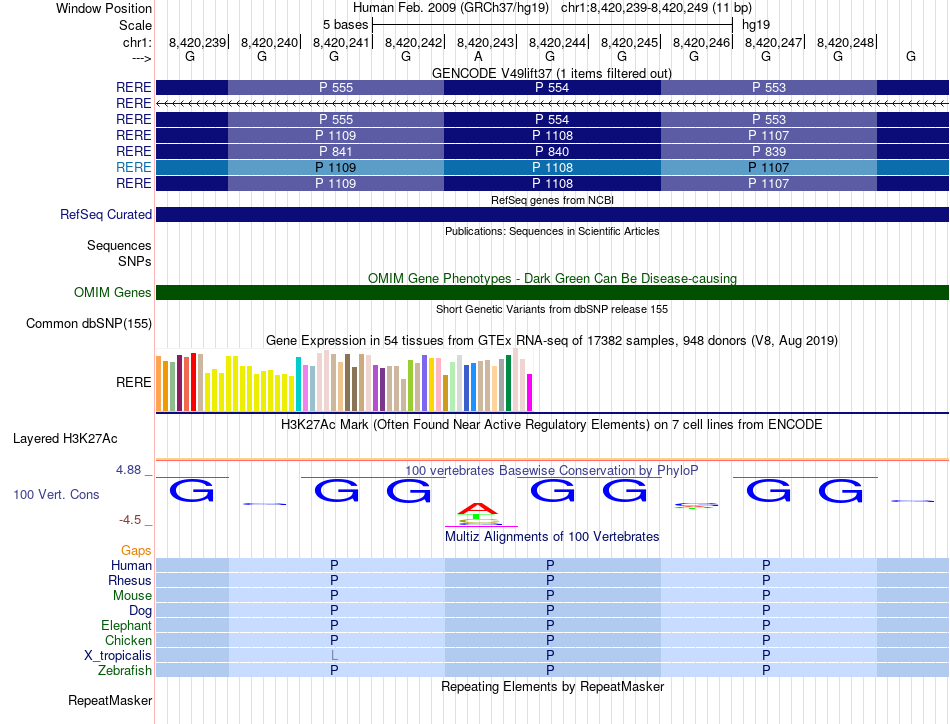
Task: Click the Human alignment row label
Action: pos(131,565)
